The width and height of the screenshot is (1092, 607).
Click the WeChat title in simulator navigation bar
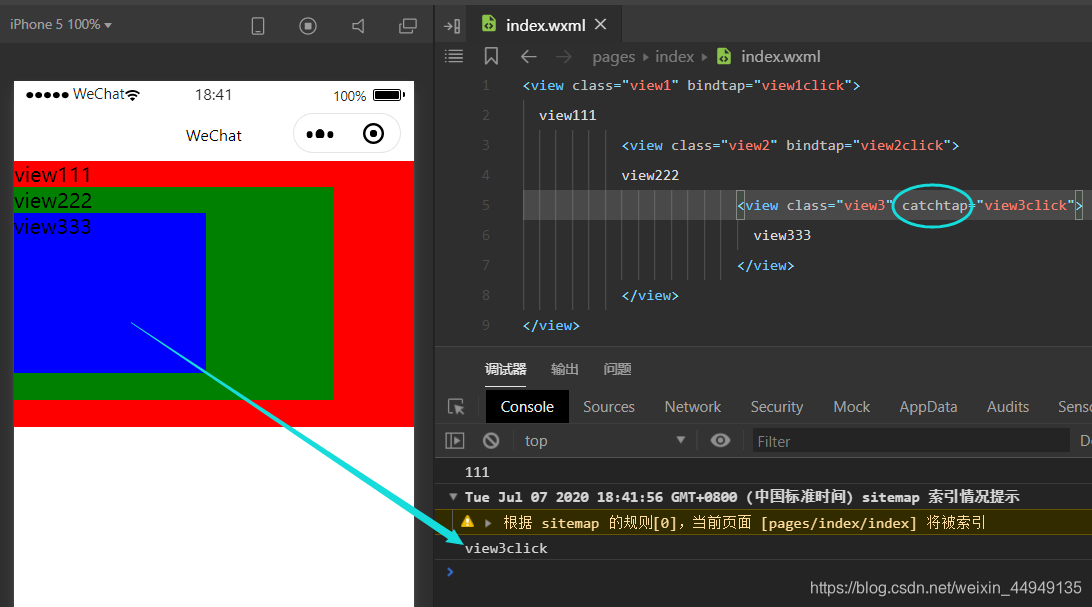(214, 136)
